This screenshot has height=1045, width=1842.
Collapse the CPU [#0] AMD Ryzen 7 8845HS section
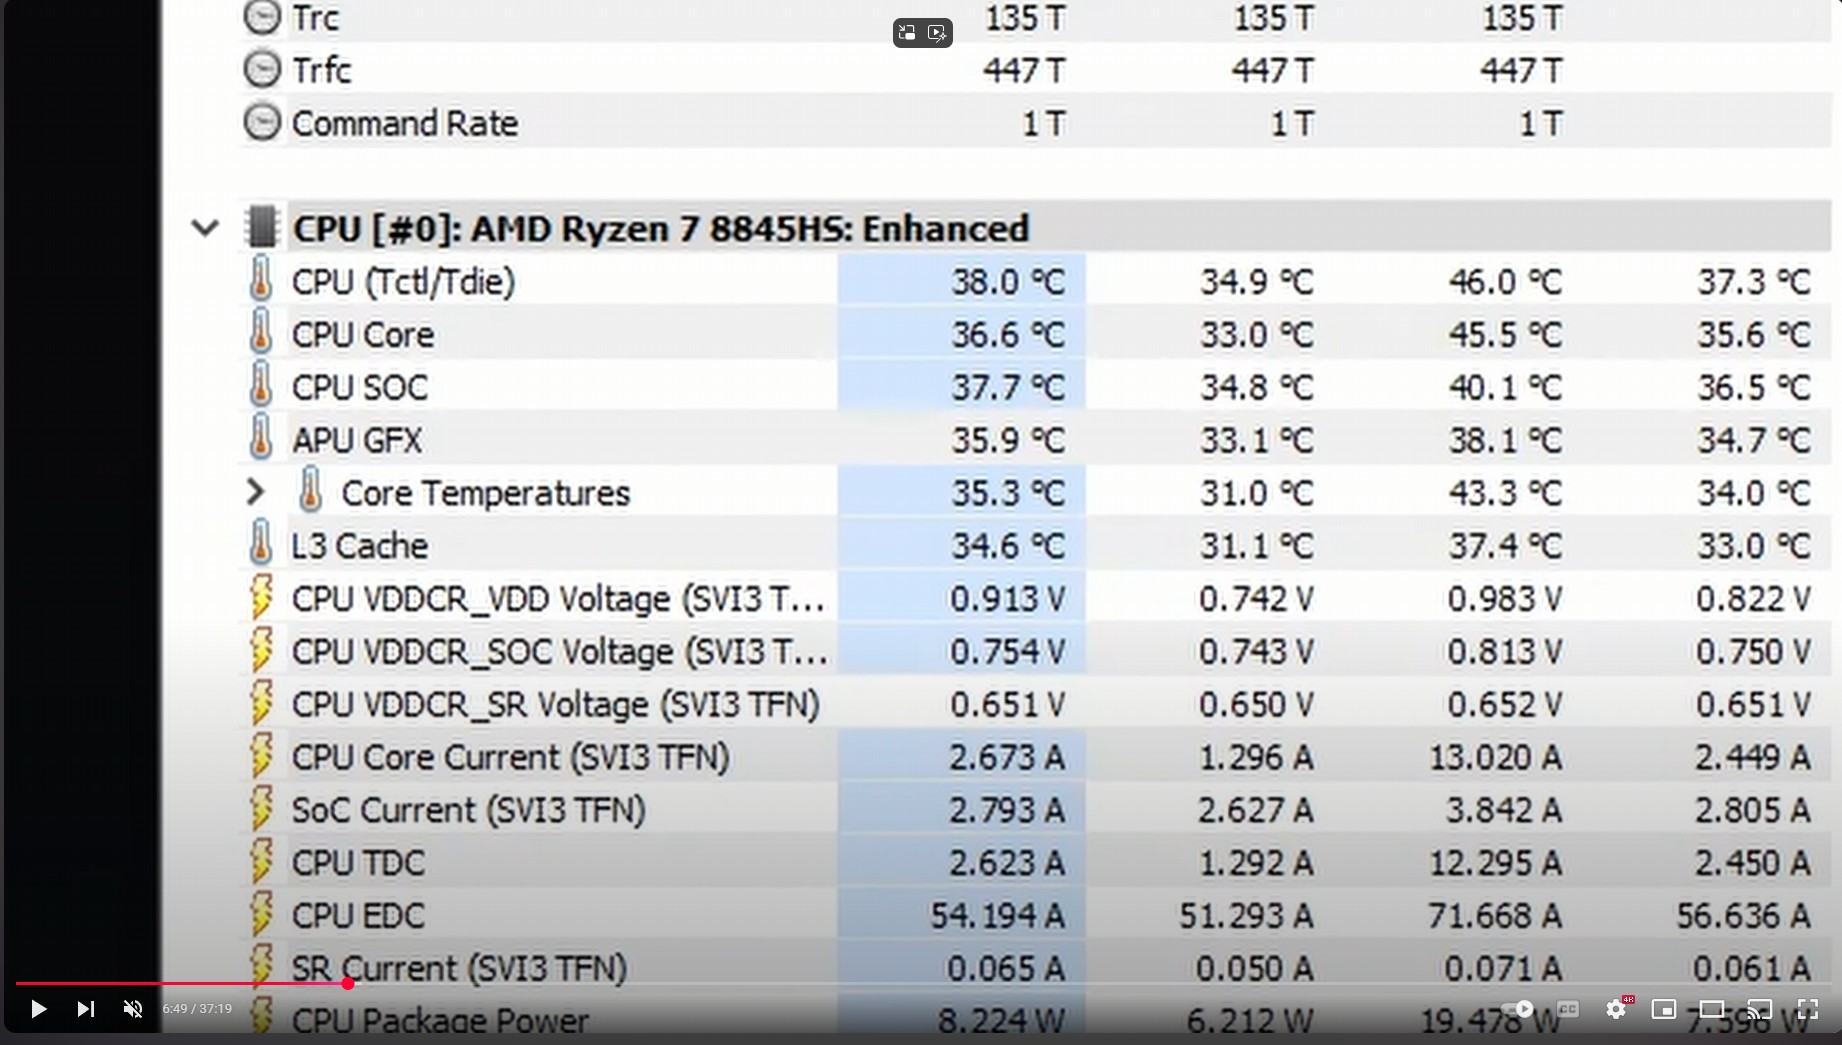(x=205, y=228)
